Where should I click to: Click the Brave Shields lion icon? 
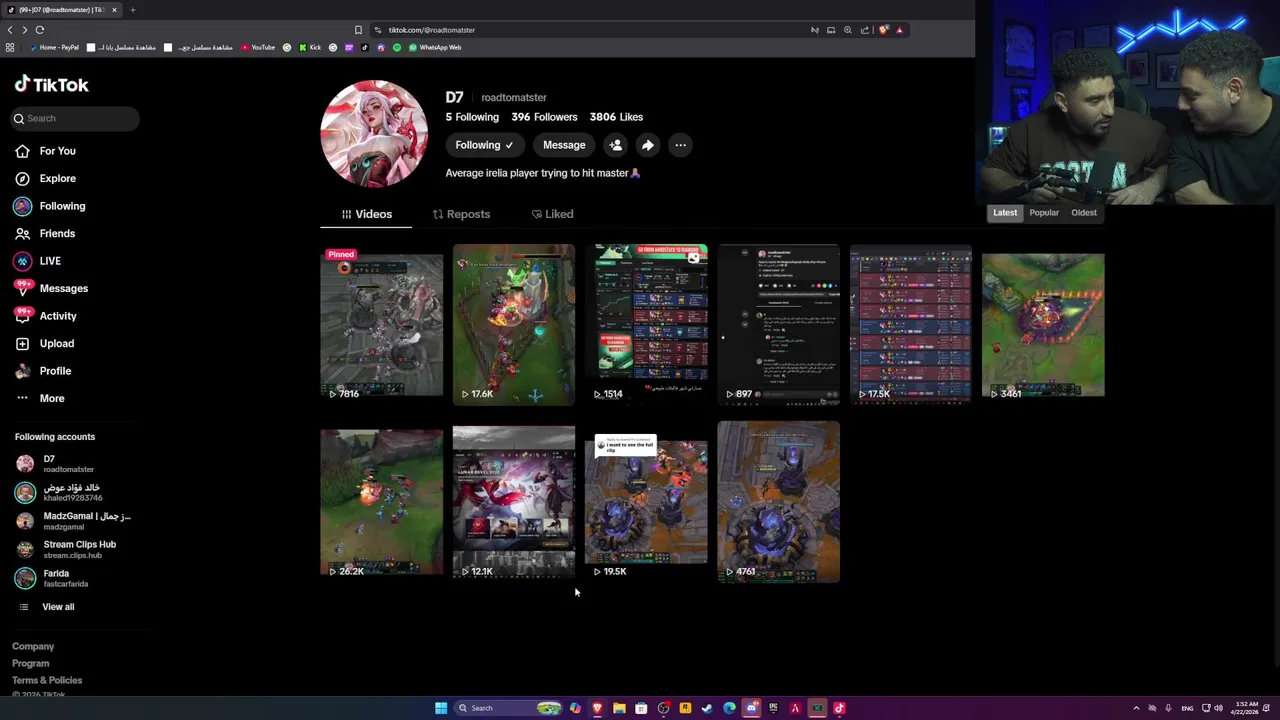(x=883, y=30)
